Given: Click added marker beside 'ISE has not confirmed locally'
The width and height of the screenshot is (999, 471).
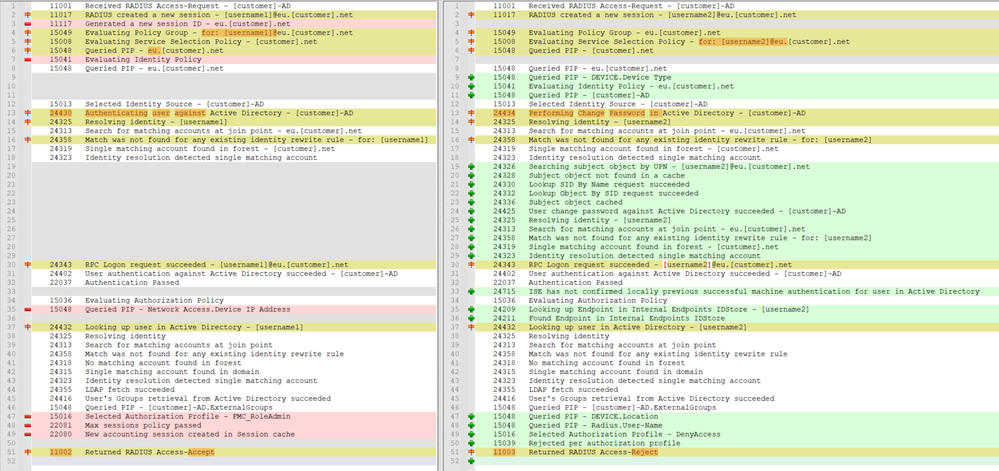Looking at the screenshot, I should pos(471,291).
